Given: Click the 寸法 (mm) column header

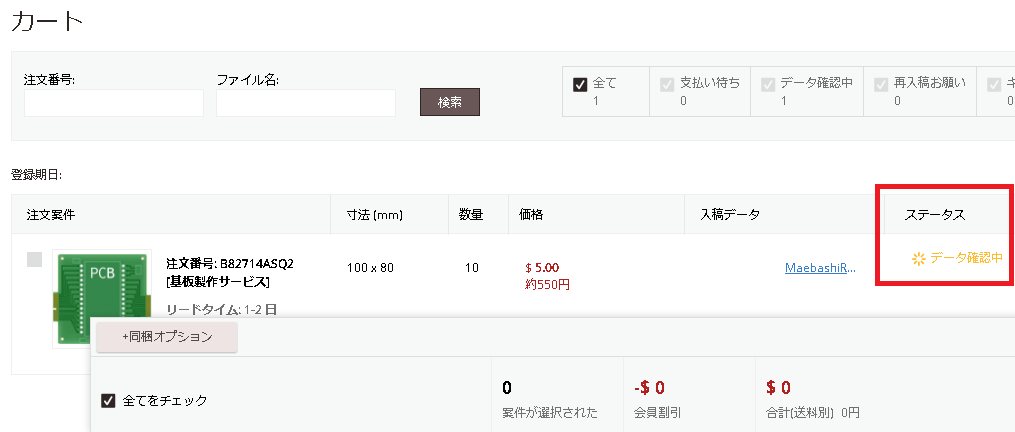Looking at the screenshot, I should tap(375, 215).
